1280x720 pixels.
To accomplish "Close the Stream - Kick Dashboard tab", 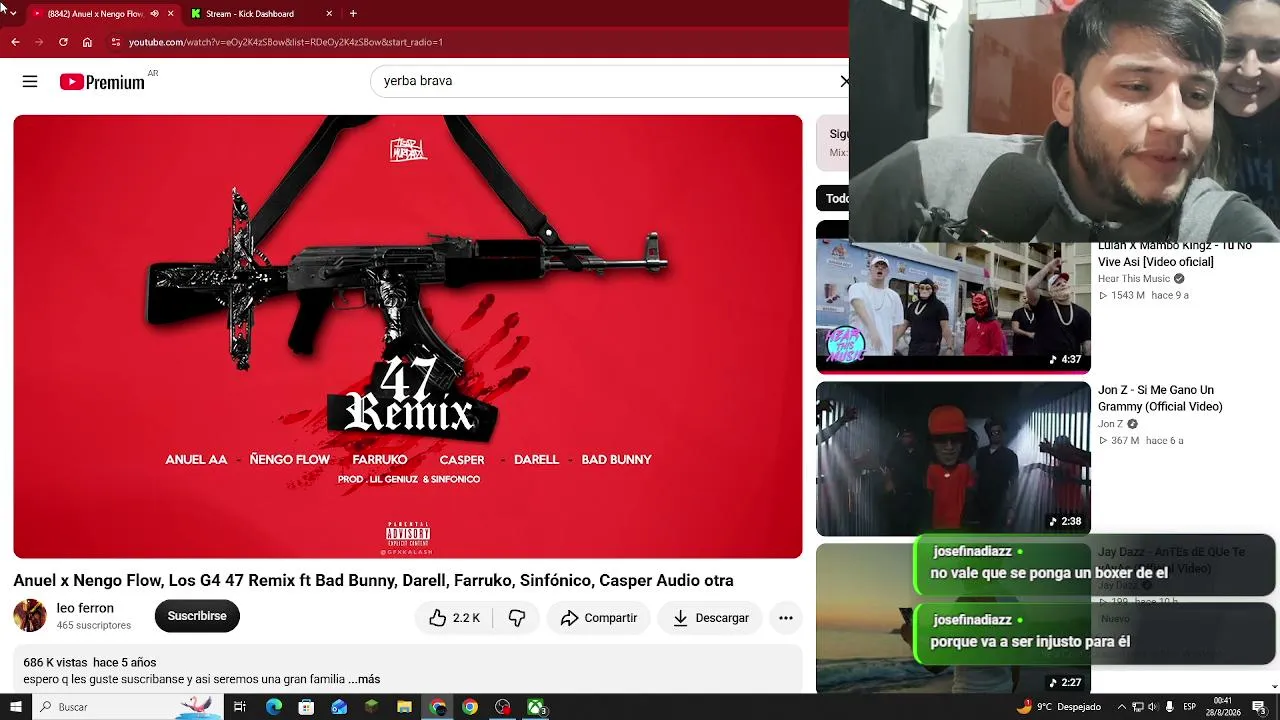I will coord(329,13).
